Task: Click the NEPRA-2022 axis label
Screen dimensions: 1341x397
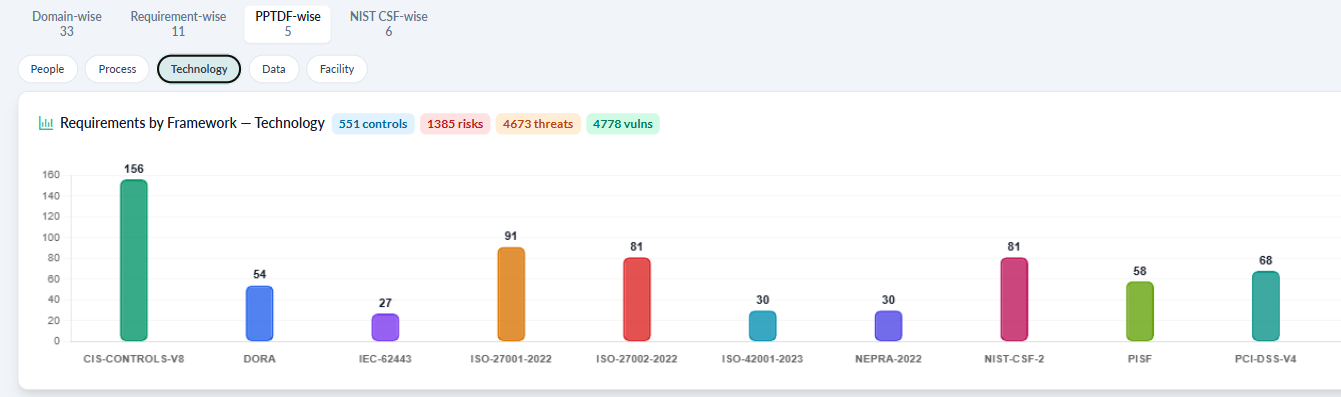Action: point(888,358)
